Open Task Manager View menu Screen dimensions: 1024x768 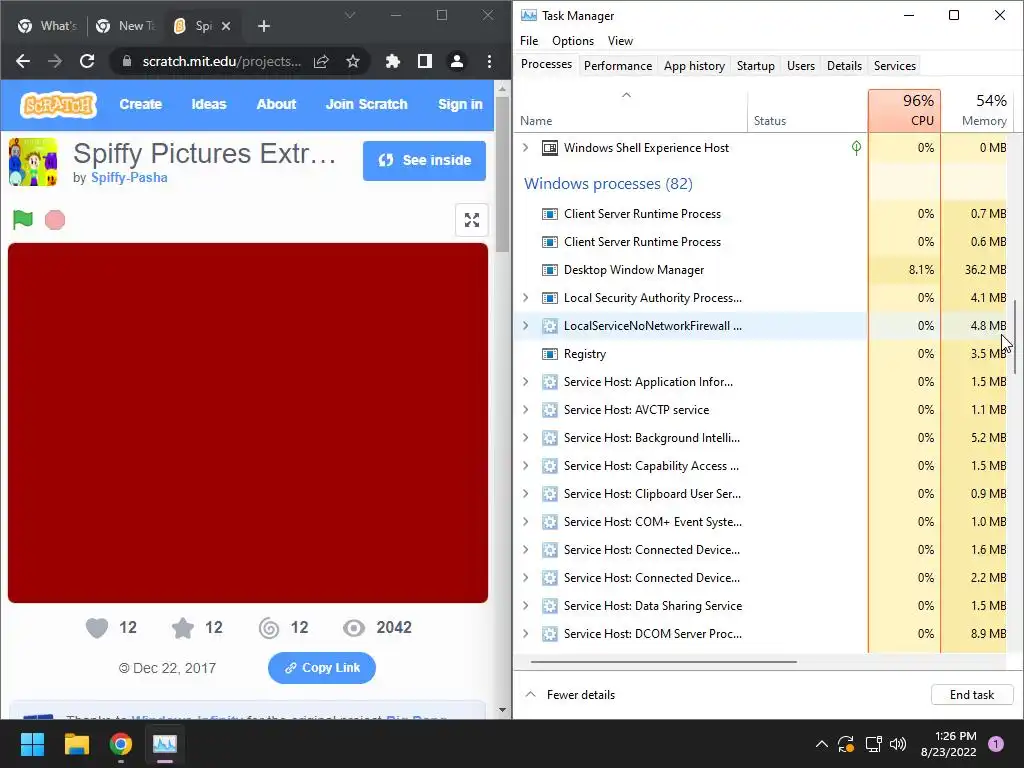coord(620,40)
